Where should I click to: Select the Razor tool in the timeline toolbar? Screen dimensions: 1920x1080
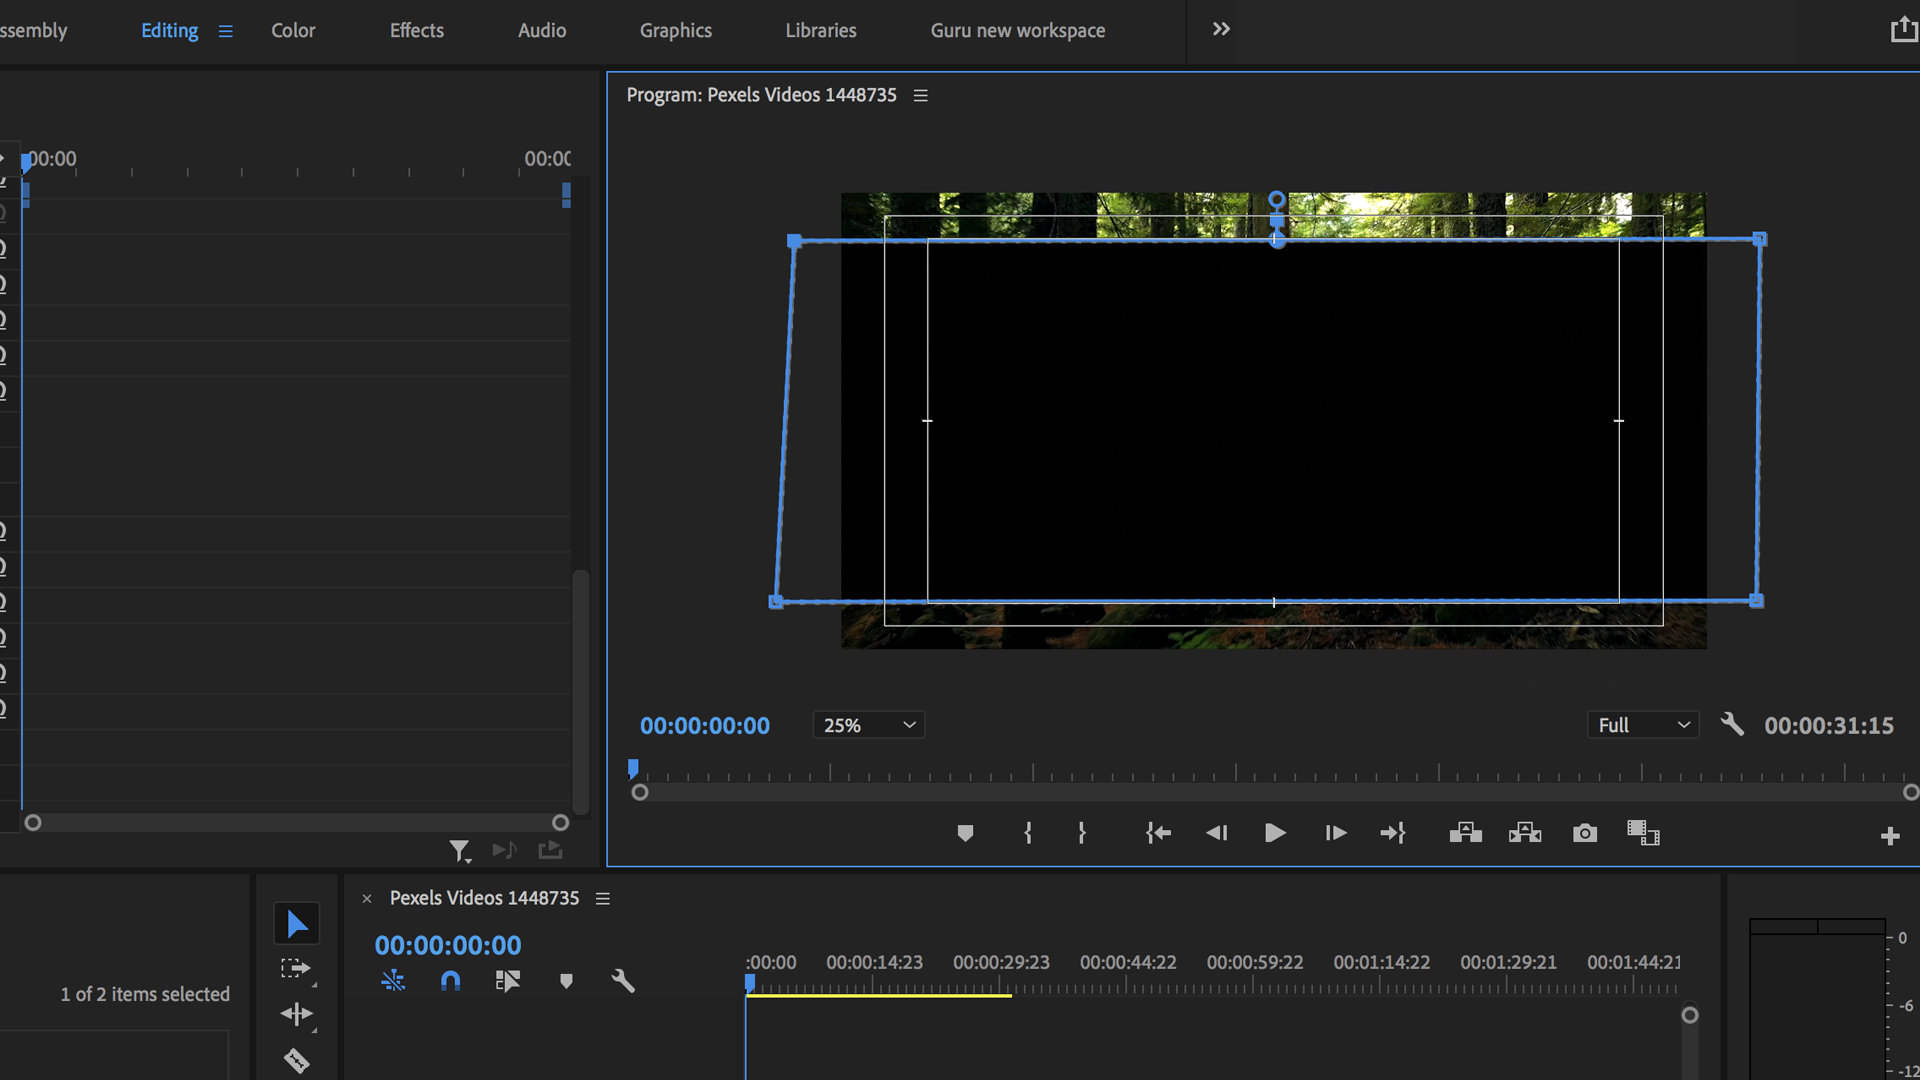tap(296, 1061)
